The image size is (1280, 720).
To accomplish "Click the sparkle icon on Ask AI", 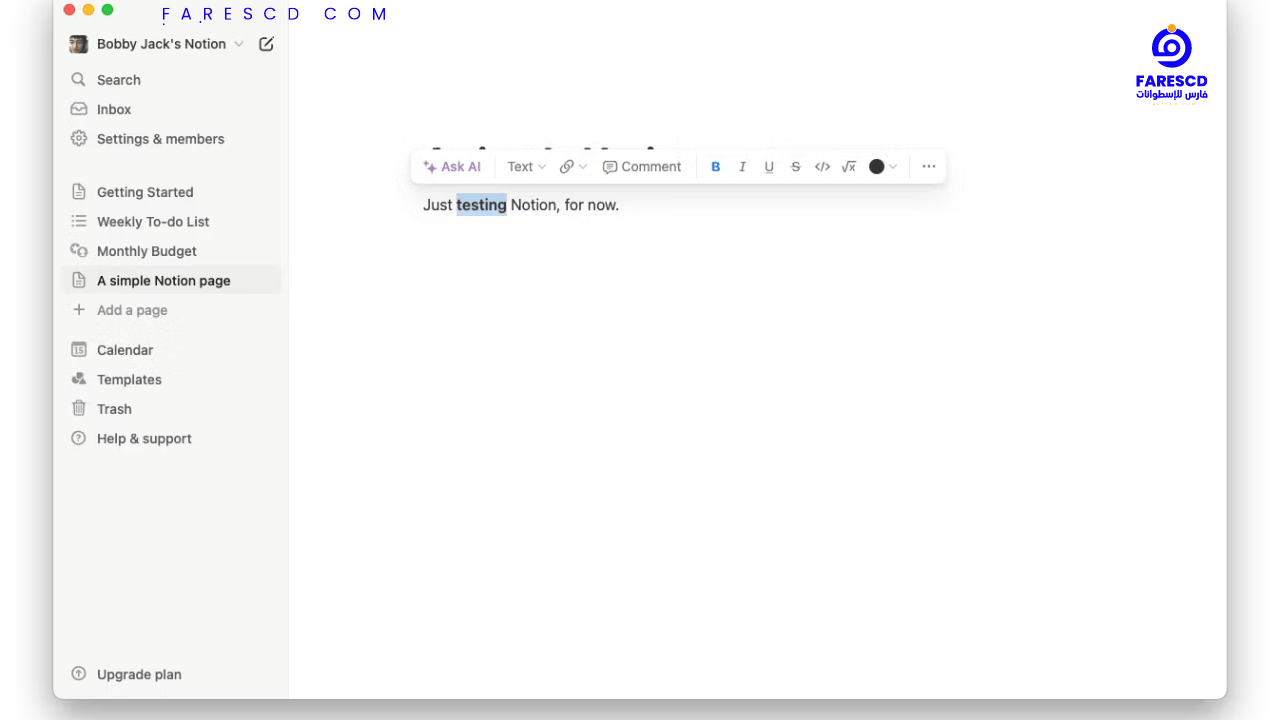I will click(430, 167).
